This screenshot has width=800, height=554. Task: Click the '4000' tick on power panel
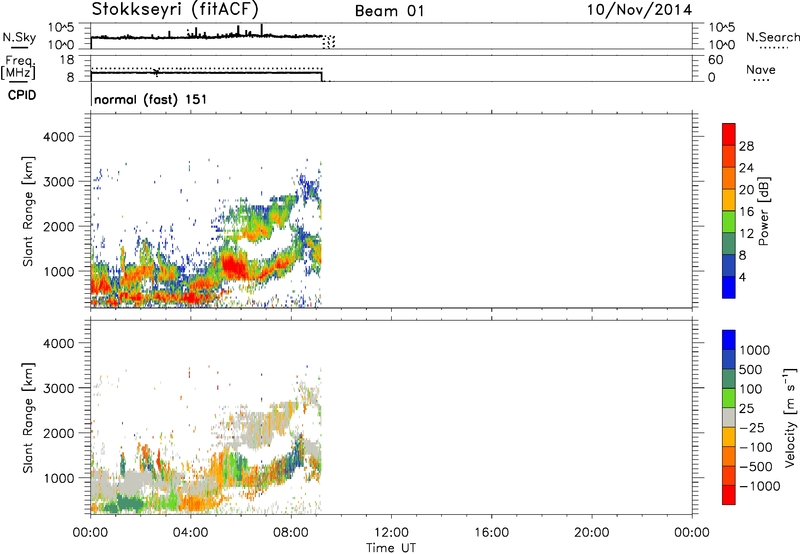click(59, 137)
